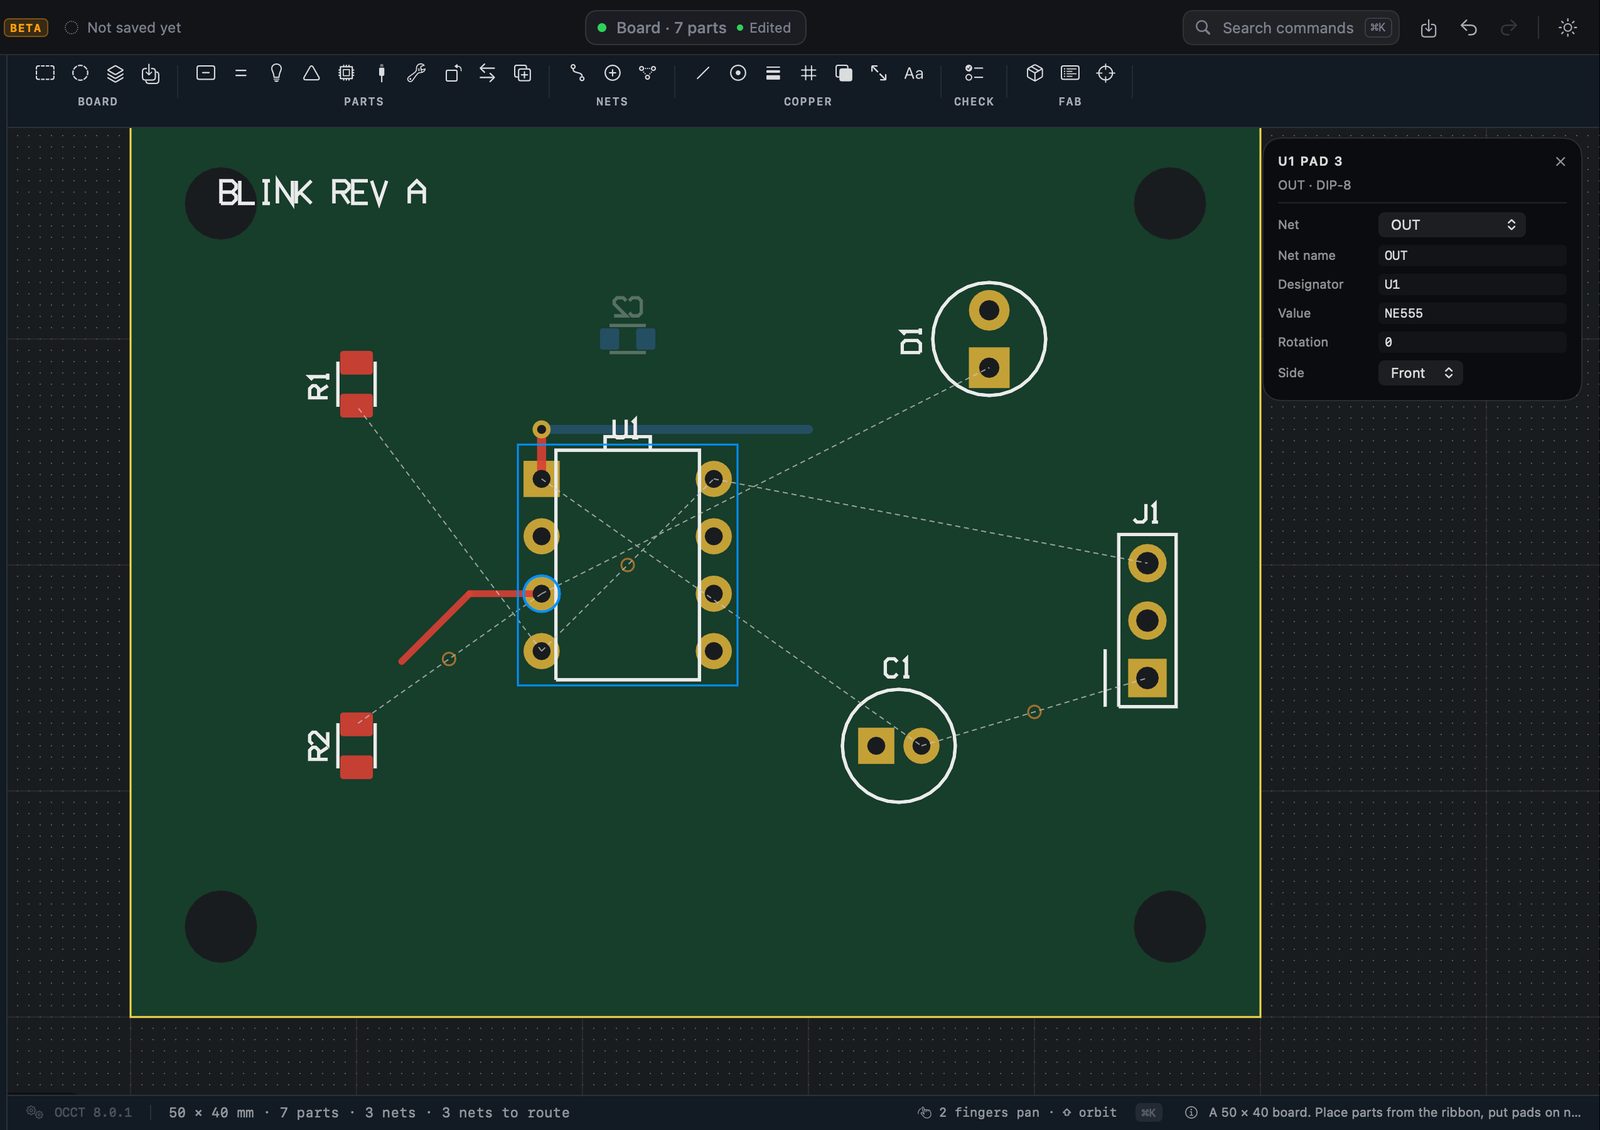This screenshot has width=1600, height=1130.
Task: Click the highlighted U1 pad 3
Action: point(541,594)
